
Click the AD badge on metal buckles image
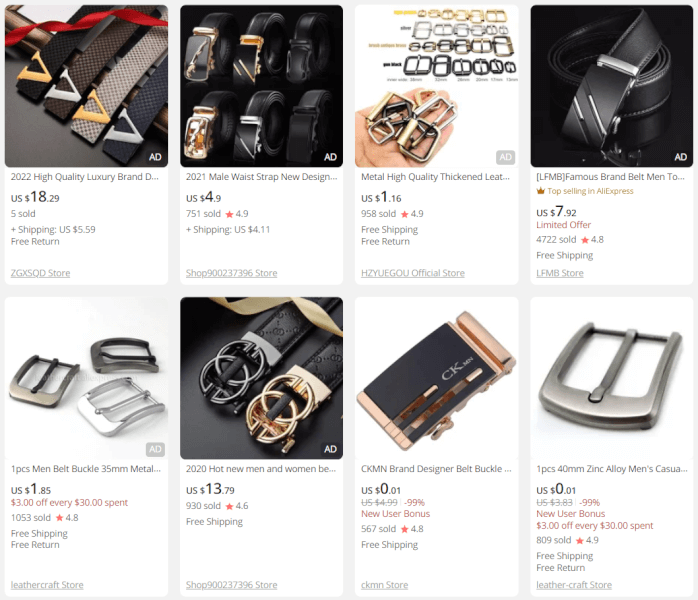[x=505, y=157]
